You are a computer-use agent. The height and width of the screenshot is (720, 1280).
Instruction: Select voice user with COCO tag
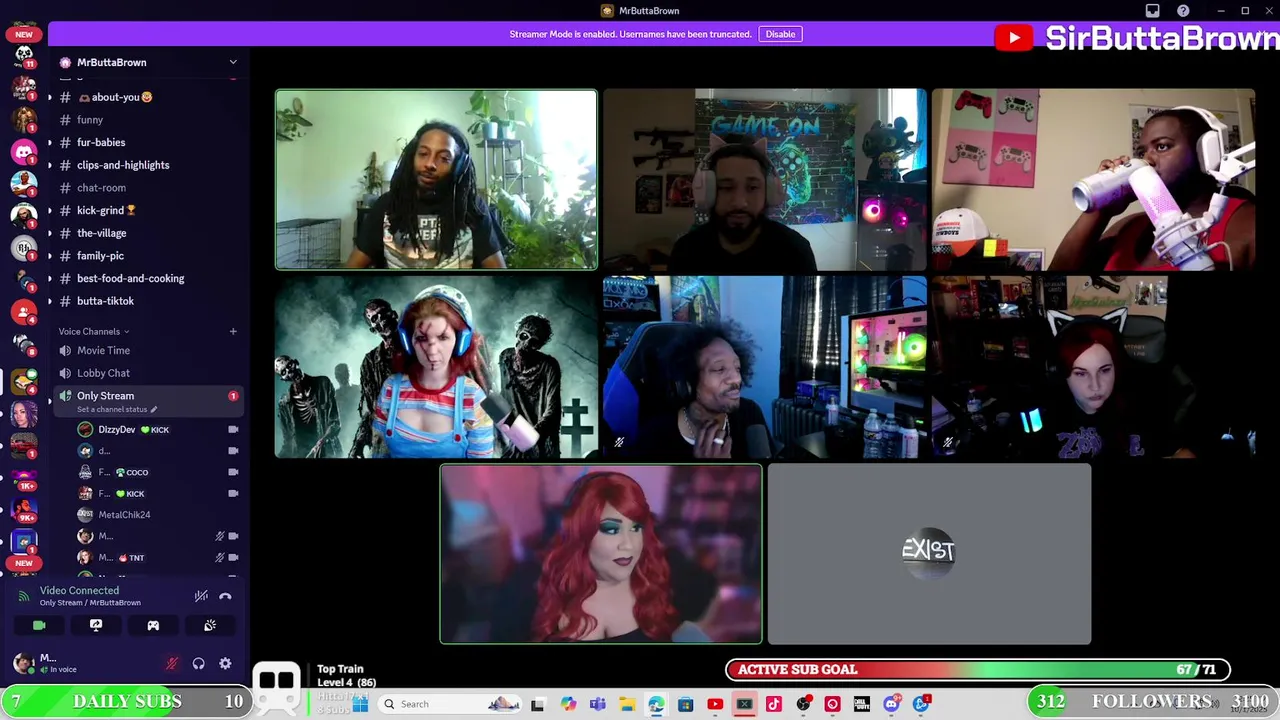pyautogui.click(x=158, y=472)
